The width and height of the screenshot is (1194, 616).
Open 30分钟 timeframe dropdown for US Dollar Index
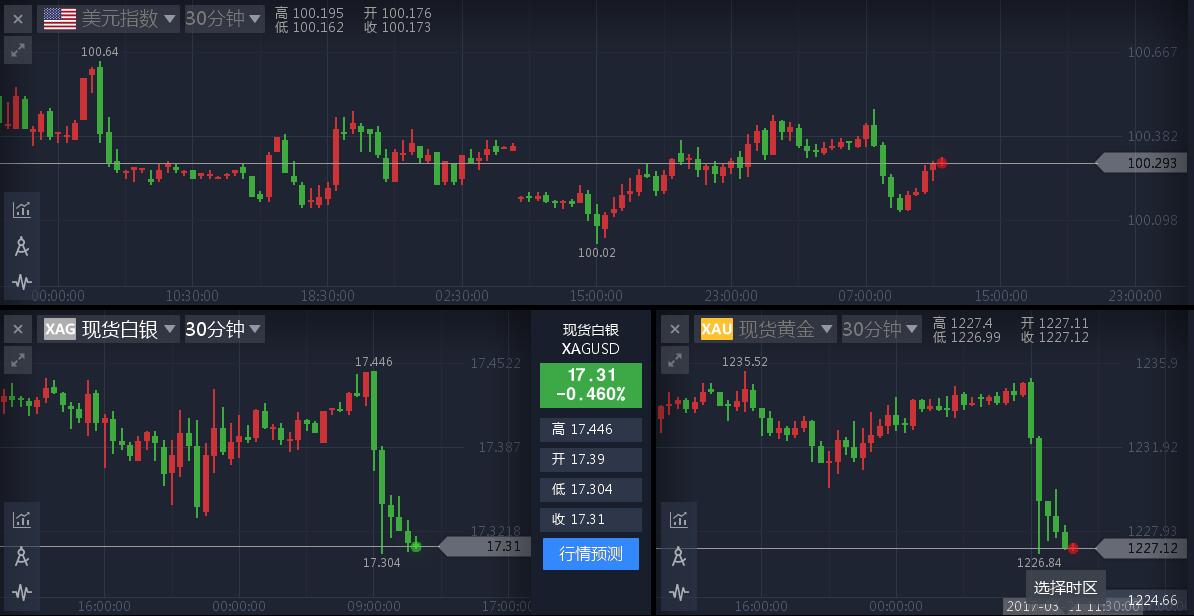(x=224, y=18)
